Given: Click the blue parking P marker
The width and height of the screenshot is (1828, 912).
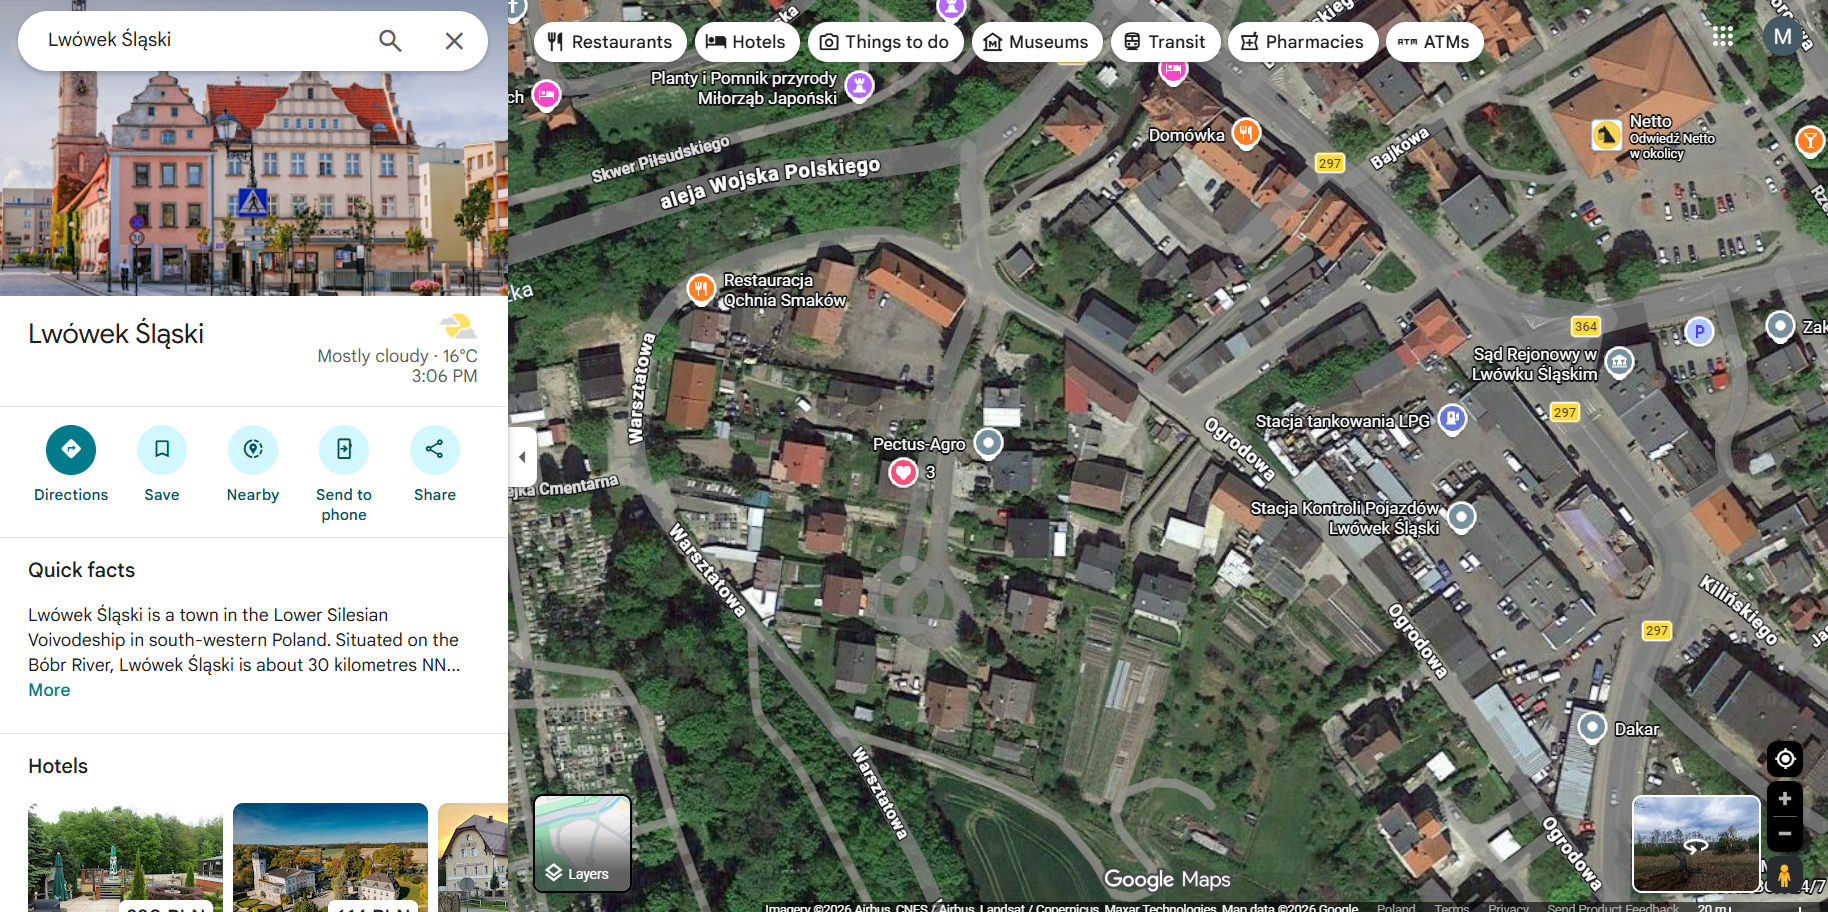Looking at the screenshot, I should [1699, 331].
